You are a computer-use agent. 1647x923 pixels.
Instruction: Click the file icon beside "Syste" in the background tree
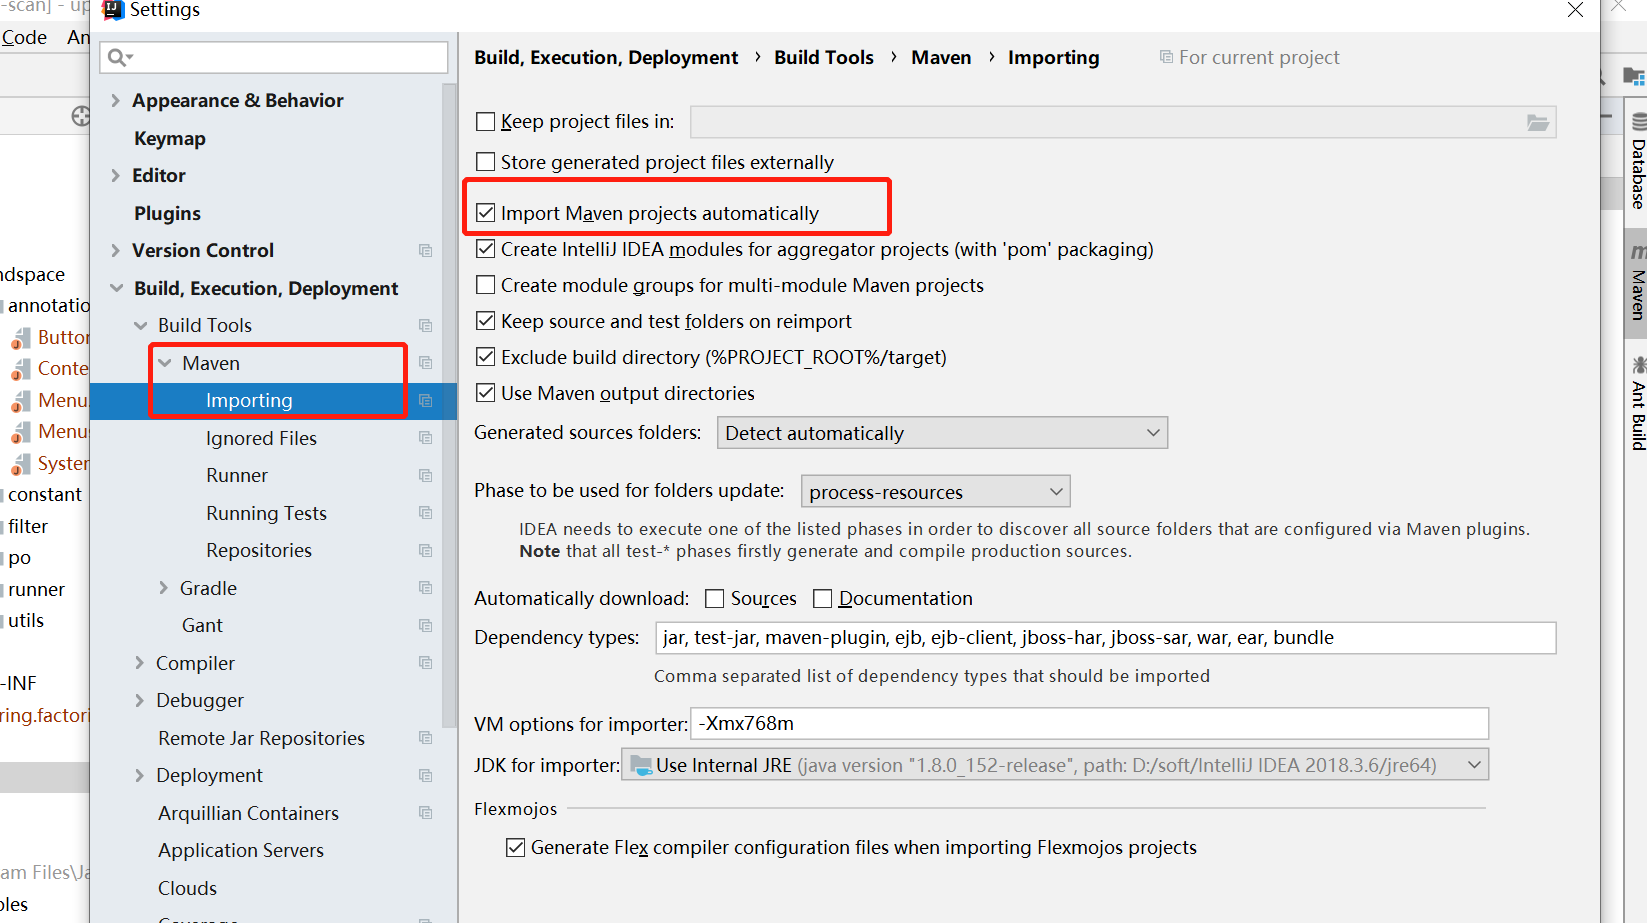[21, 464]
